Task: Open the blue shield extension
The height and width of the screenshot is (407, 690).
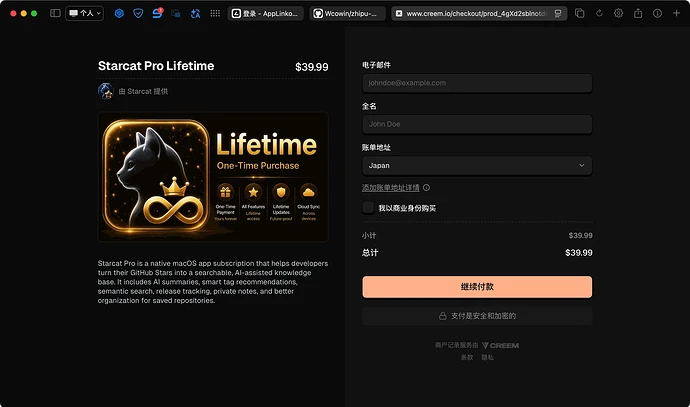Action: (x=138, y=13)
